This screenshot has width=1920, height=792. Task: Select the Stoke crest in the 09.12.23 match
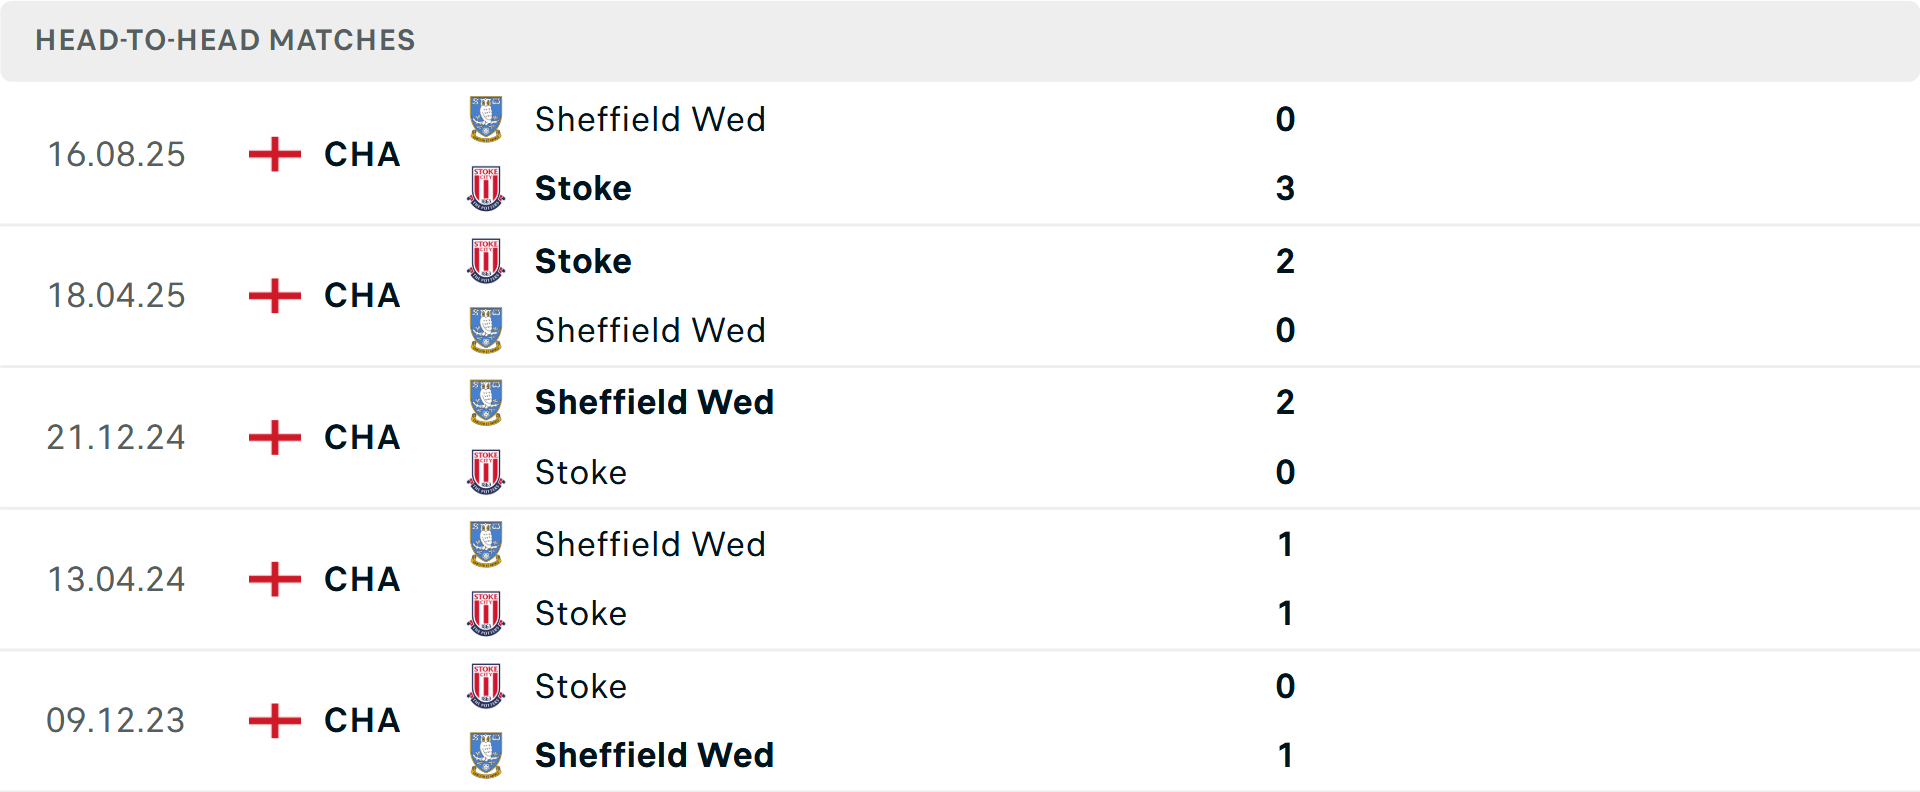pyautogui.click(x=485, y=686)
